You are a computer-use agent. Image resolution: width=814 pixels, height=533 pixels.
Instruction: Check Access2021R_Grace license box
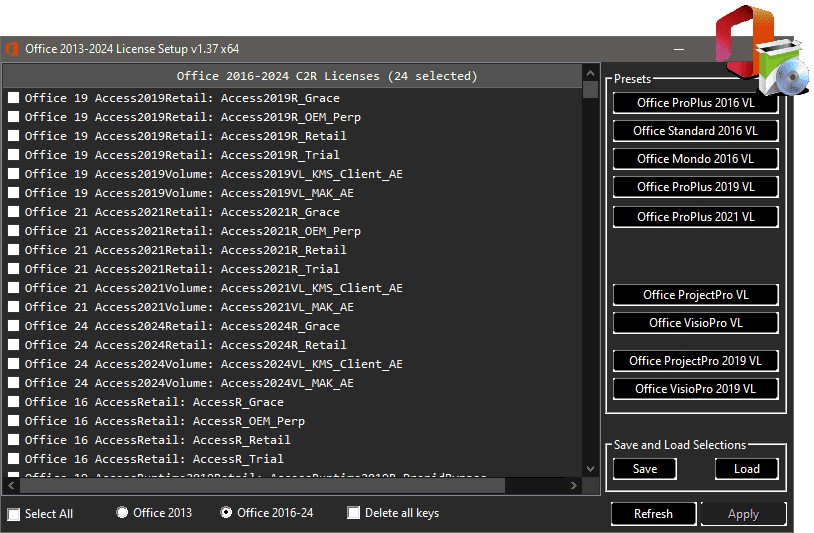coord(13,212)
